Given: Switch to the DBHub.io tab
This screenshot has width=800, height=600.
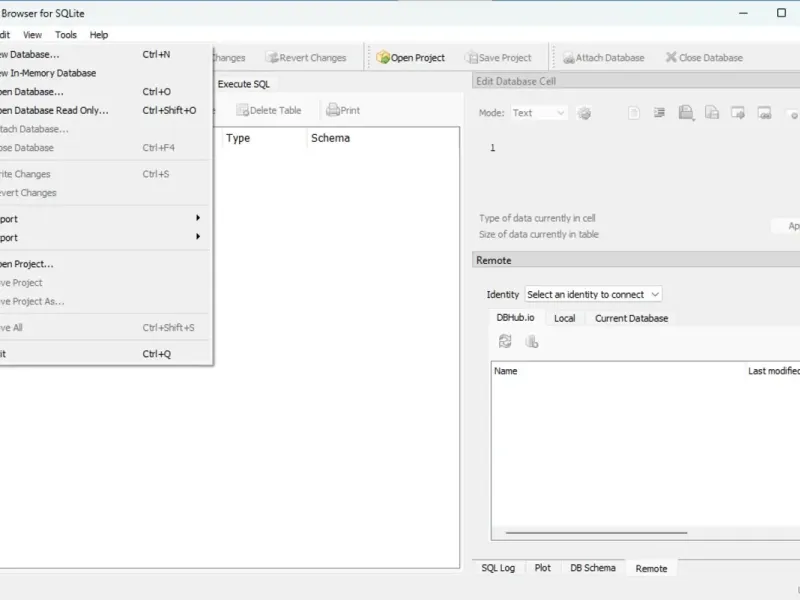Looking at the screenshot, I should point(515,318).
